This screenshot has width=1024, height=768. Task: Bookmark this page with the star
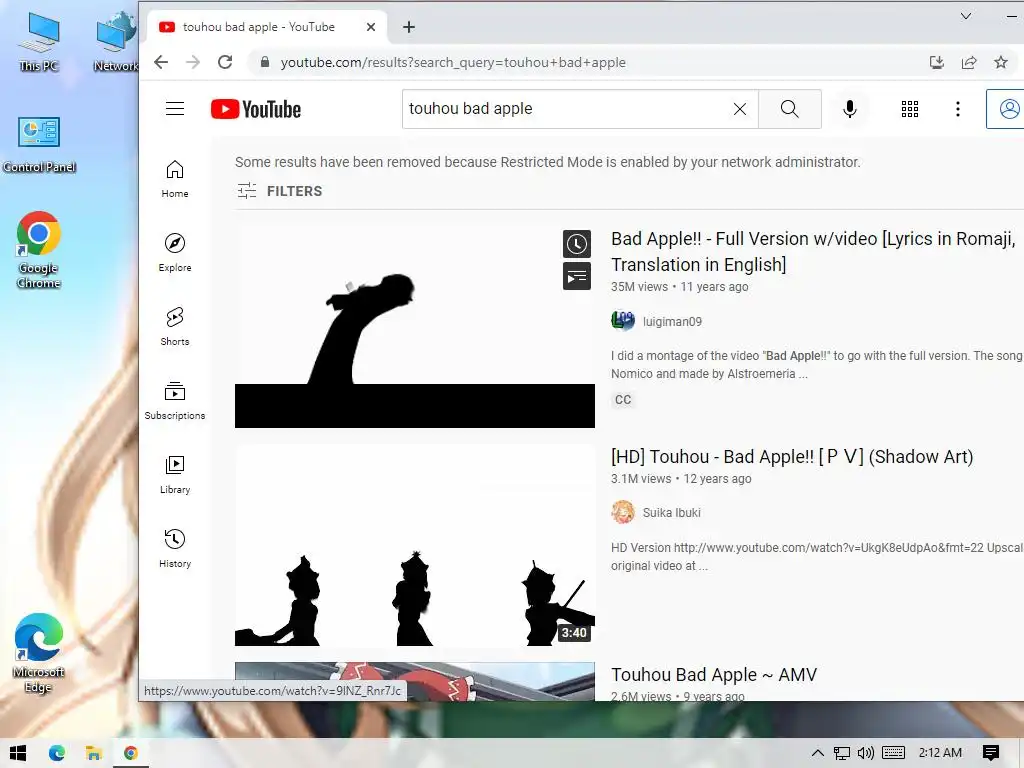pyautogui.click(x=1000, y=62)
